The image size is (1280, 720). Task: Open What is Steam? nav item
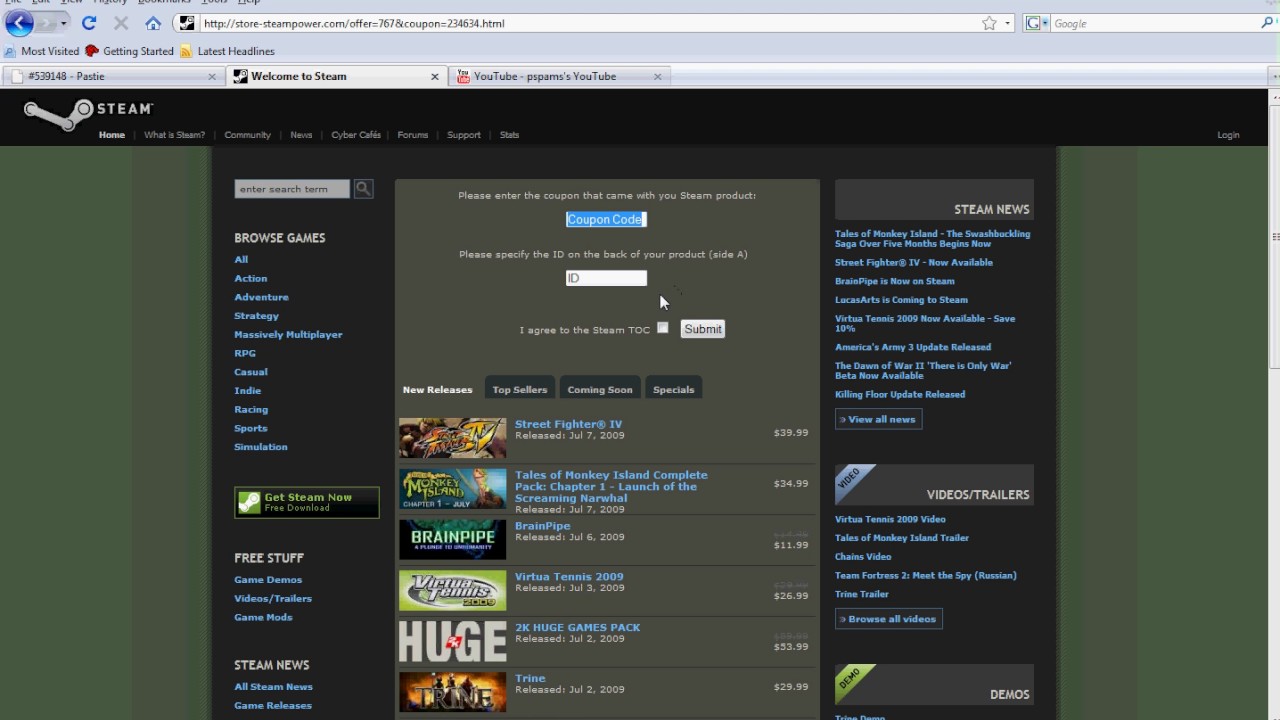click(x=174, y=135)
